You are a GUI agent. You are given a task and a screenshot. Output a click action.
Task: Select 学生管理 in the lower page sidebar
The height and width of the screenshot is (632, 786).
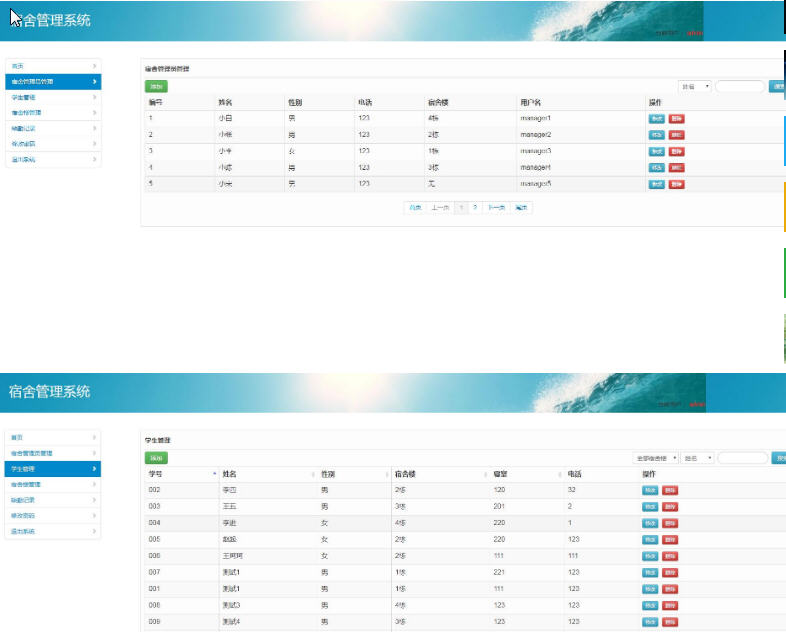53,469
